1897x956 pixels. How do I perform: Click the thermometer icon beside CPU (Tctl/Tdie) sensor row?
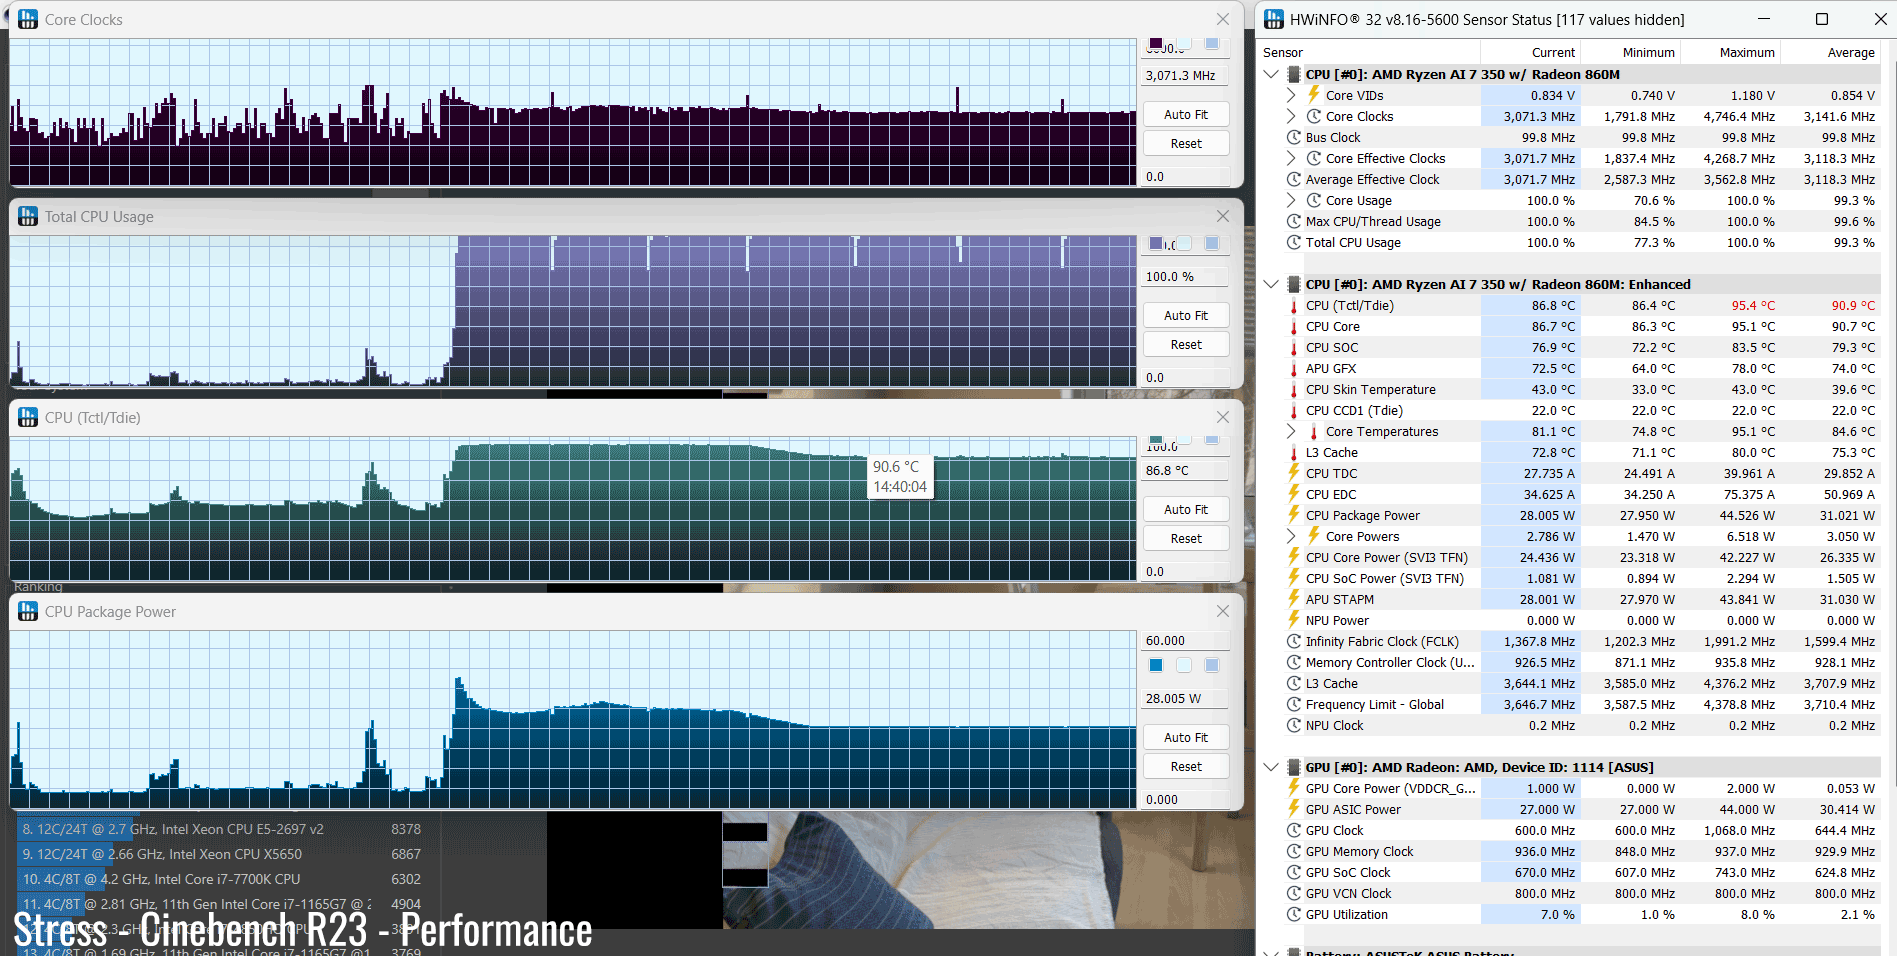coord(1293,305)
